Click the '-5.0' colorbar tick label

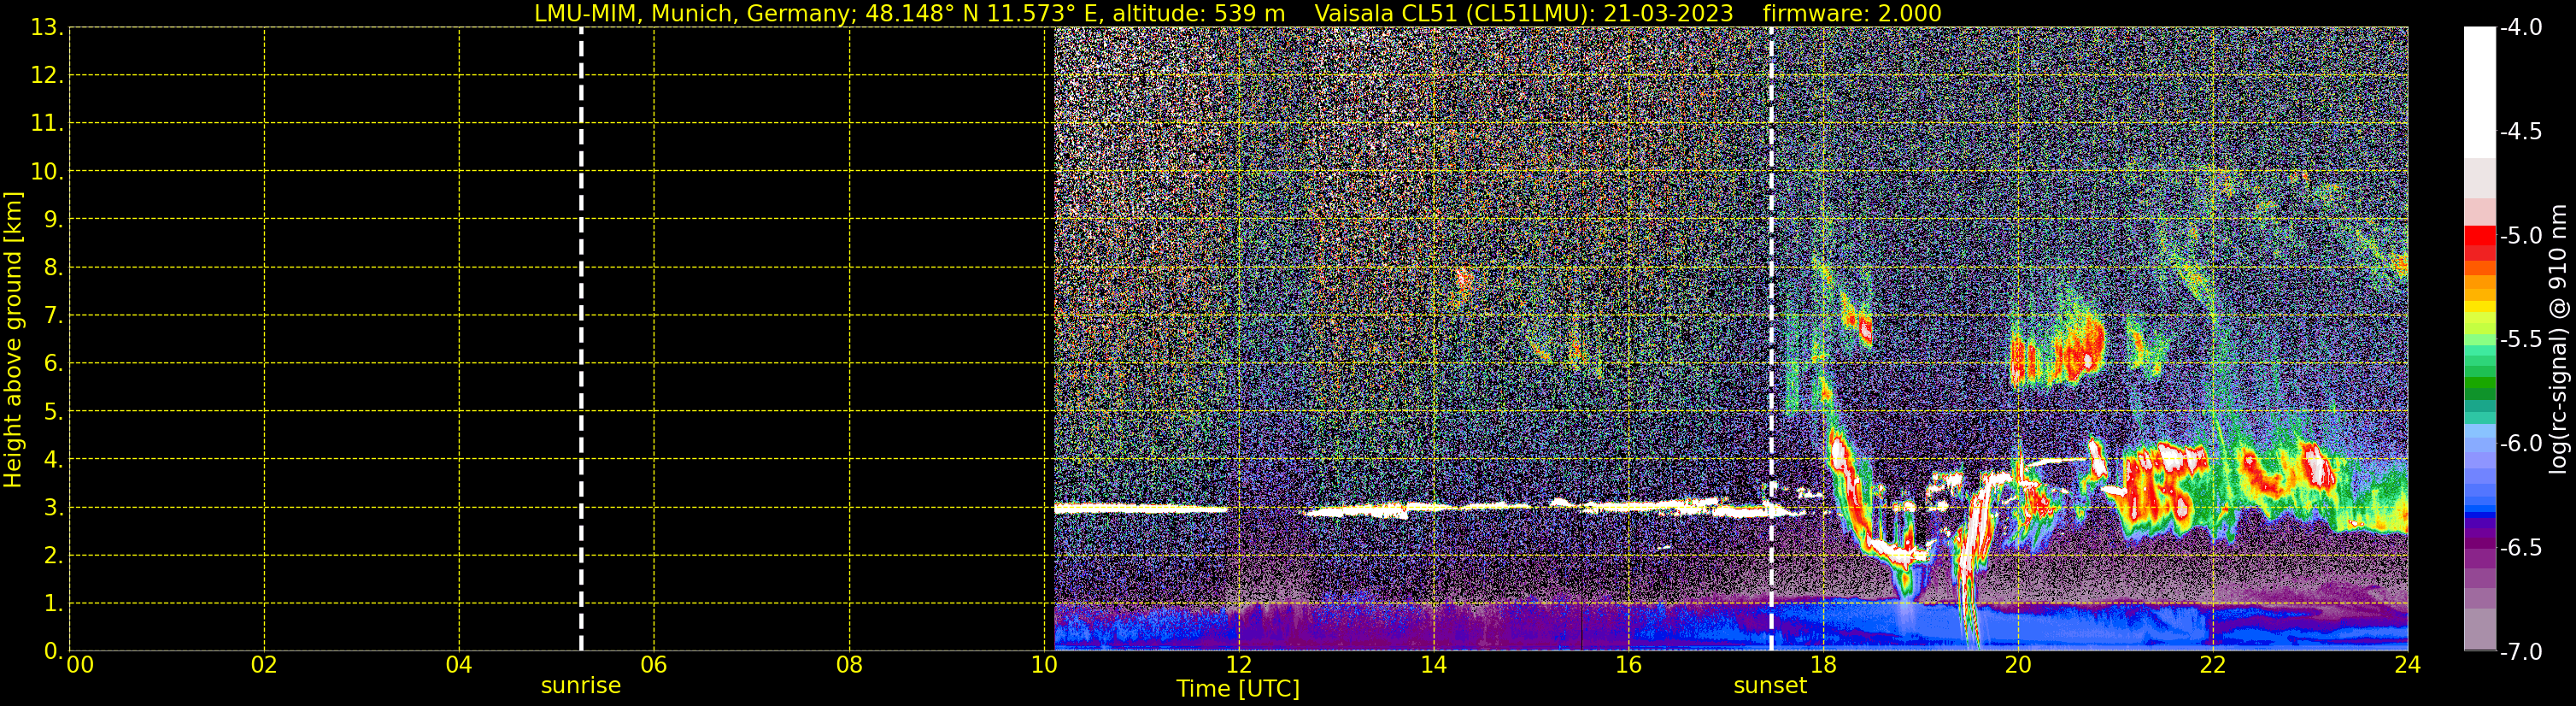pyautogui.click(x=2520, y=235)
